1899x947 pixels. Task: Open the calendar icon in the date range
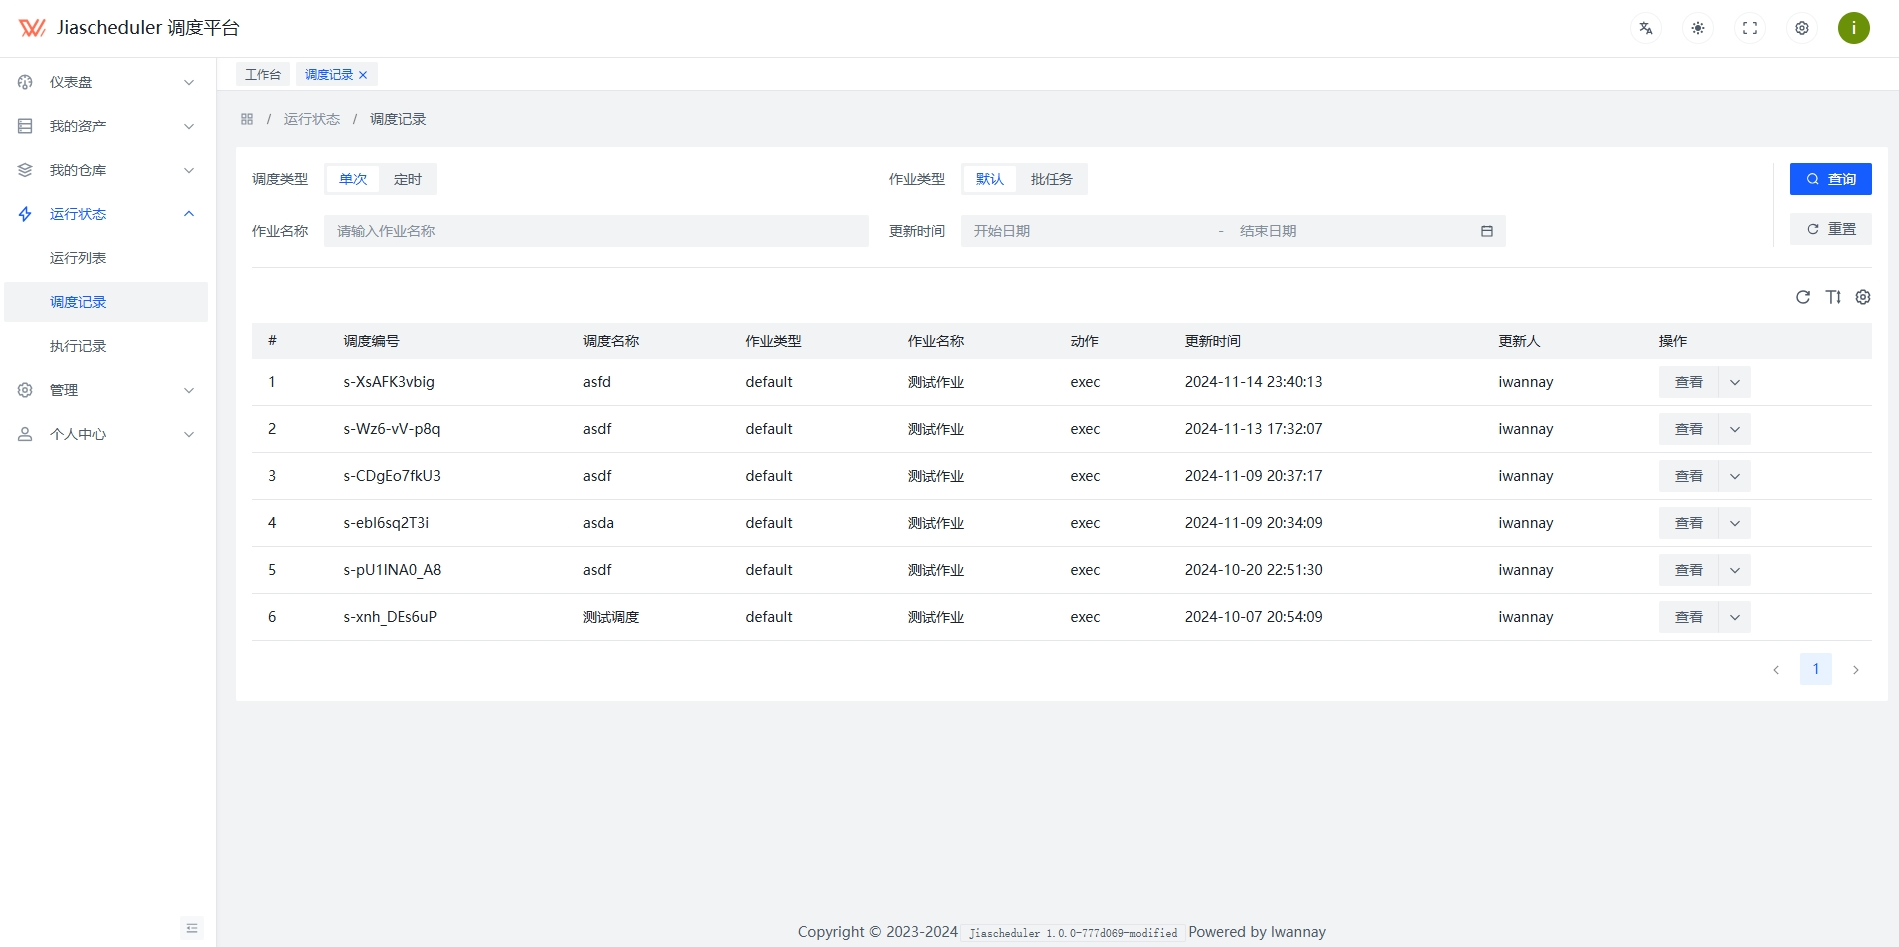(1487, 230)
